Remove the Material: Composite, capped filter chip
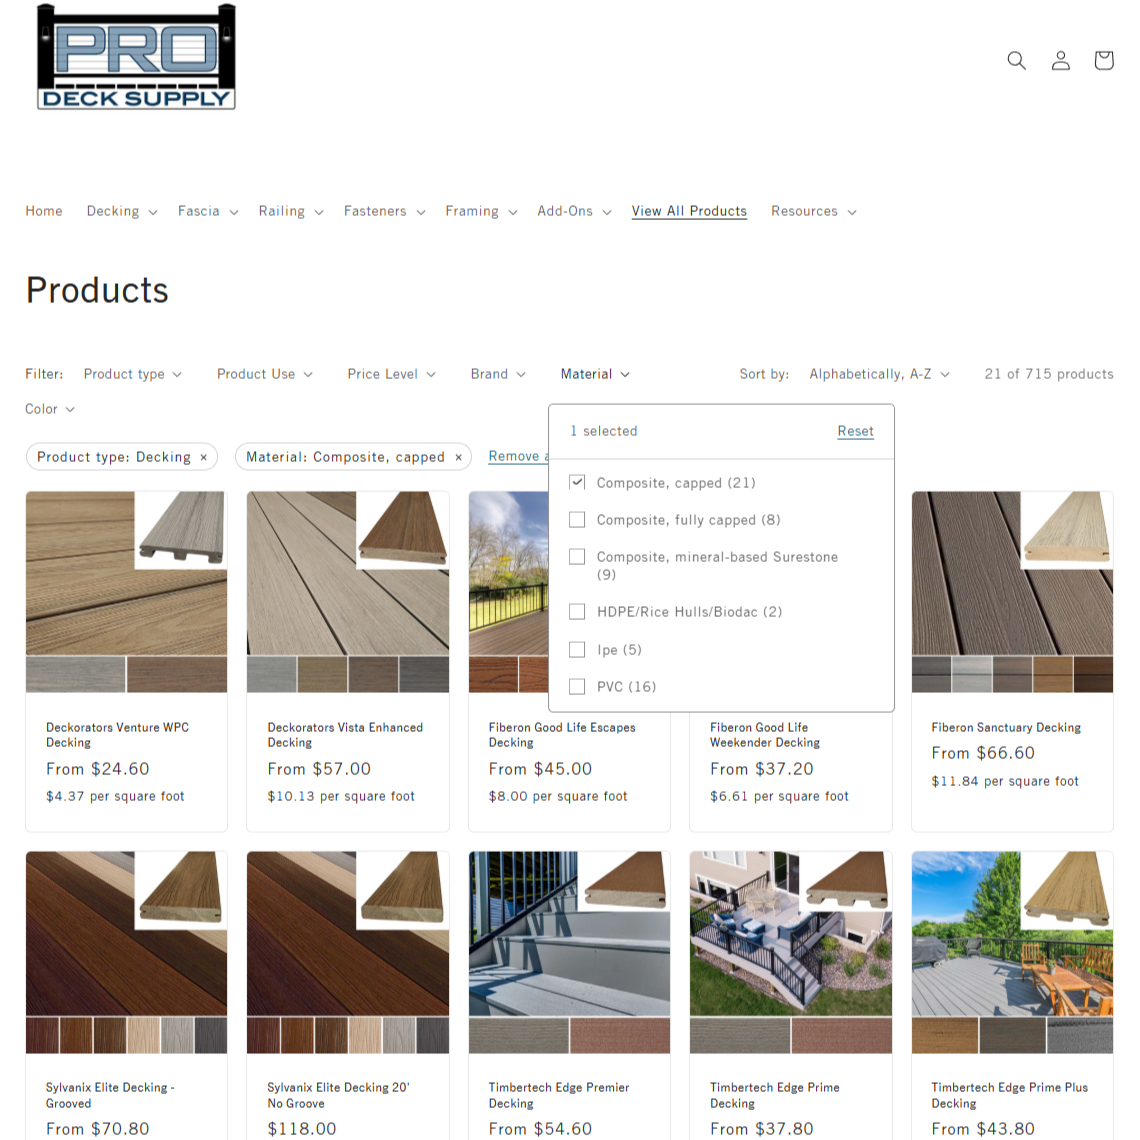This screenshot has height=1140, width=1140. click(x=459, y=457)
